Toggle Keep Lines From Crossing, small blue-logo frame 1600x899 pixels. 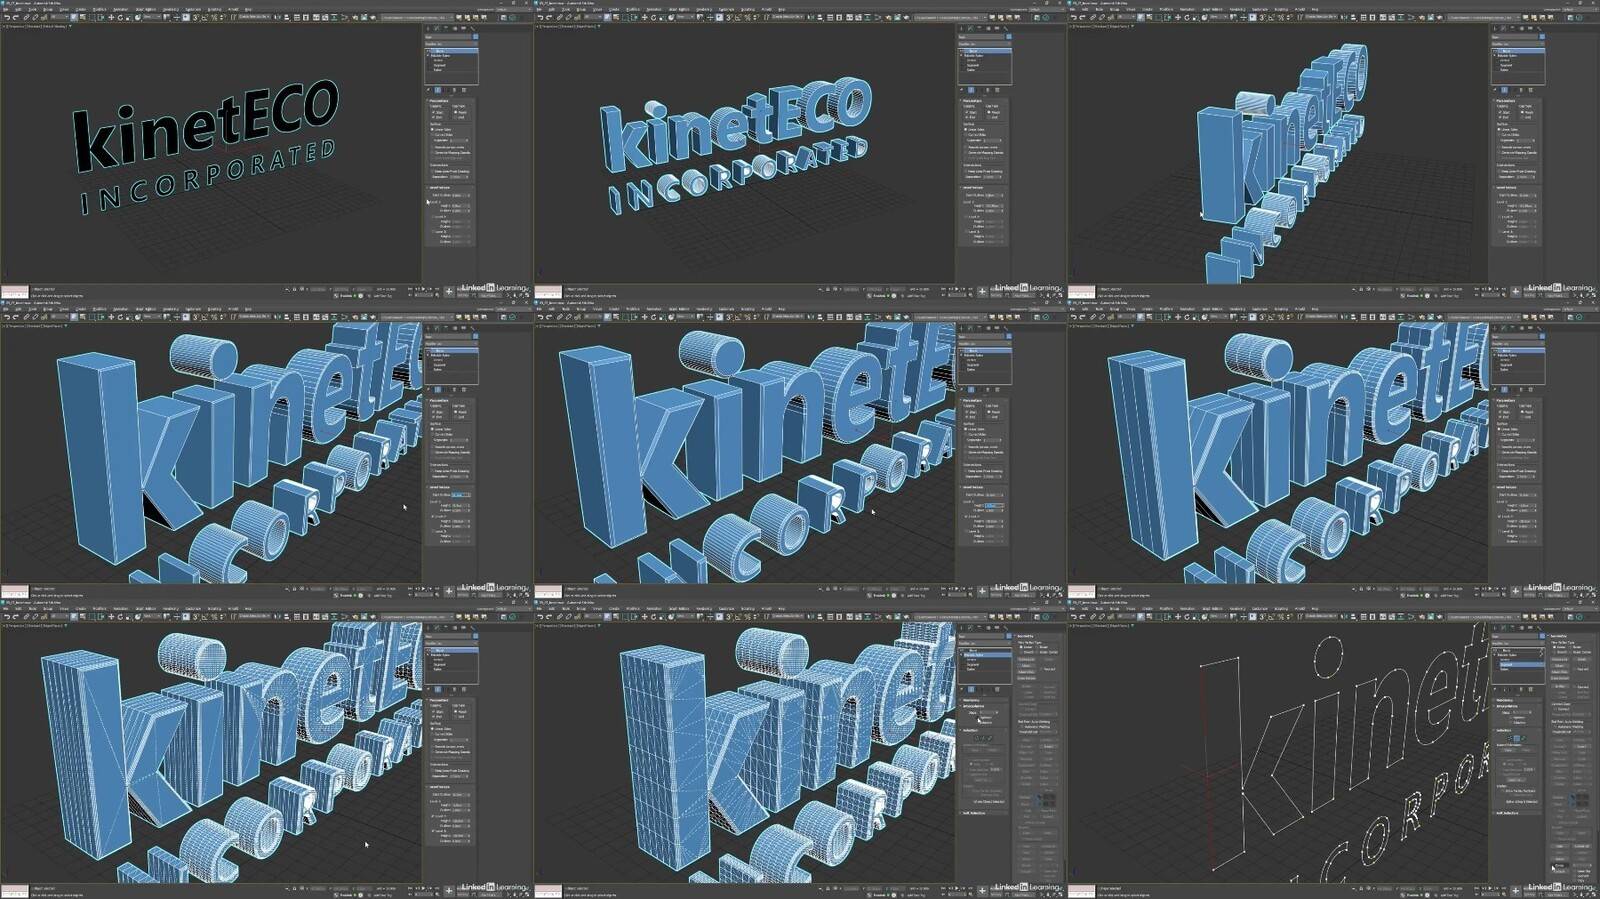pyautogui.click(x=967, y=171)
